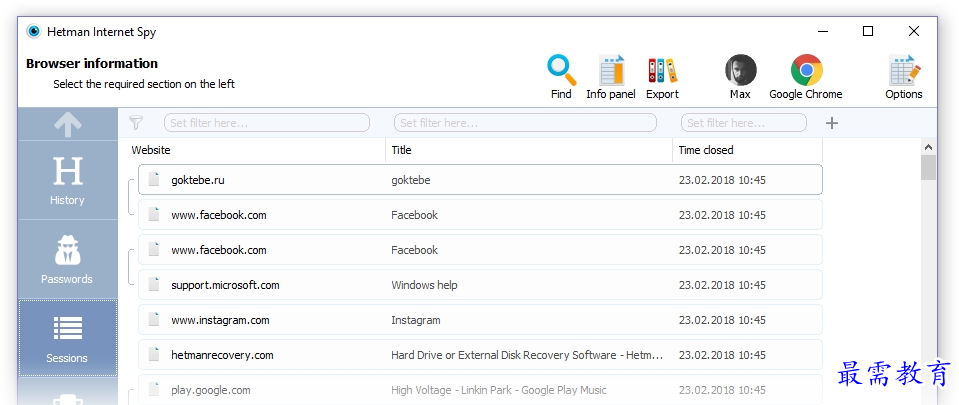Select the play.google.com row
This screenshot has width=959, height=405.
point(480,390)
